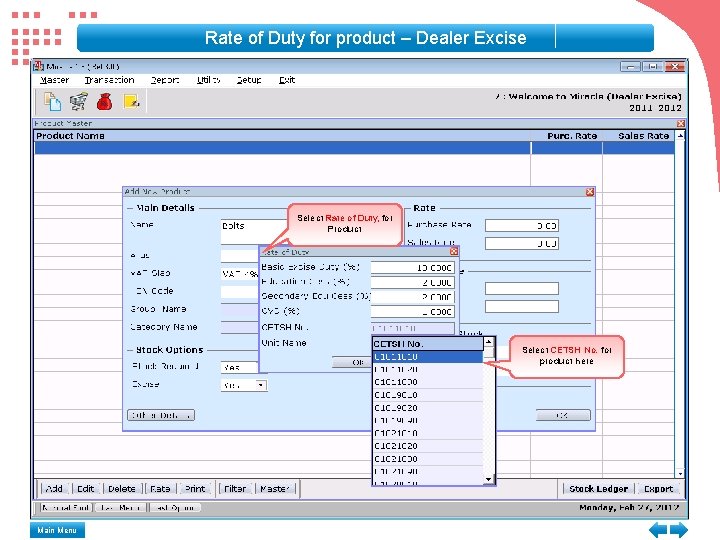This screenshot has width=720, height=540.
Task: Click the Add button
Action: click(54, 489)
